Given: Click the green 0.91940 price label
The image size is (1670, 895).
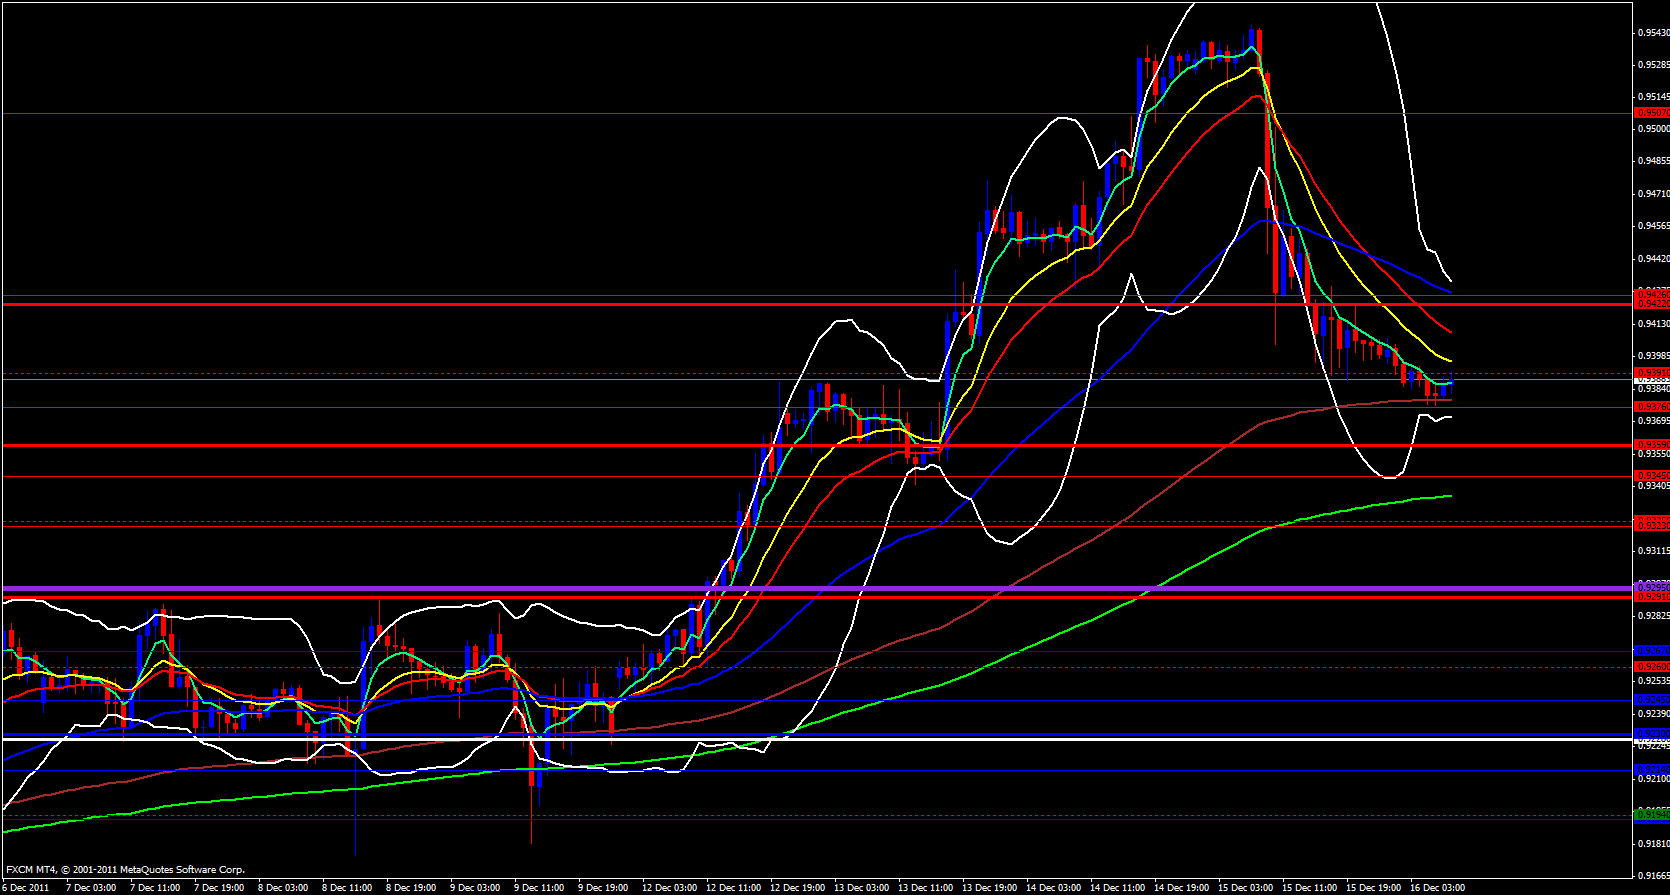Looking at the screenshot, I should tap(1651, 815).
